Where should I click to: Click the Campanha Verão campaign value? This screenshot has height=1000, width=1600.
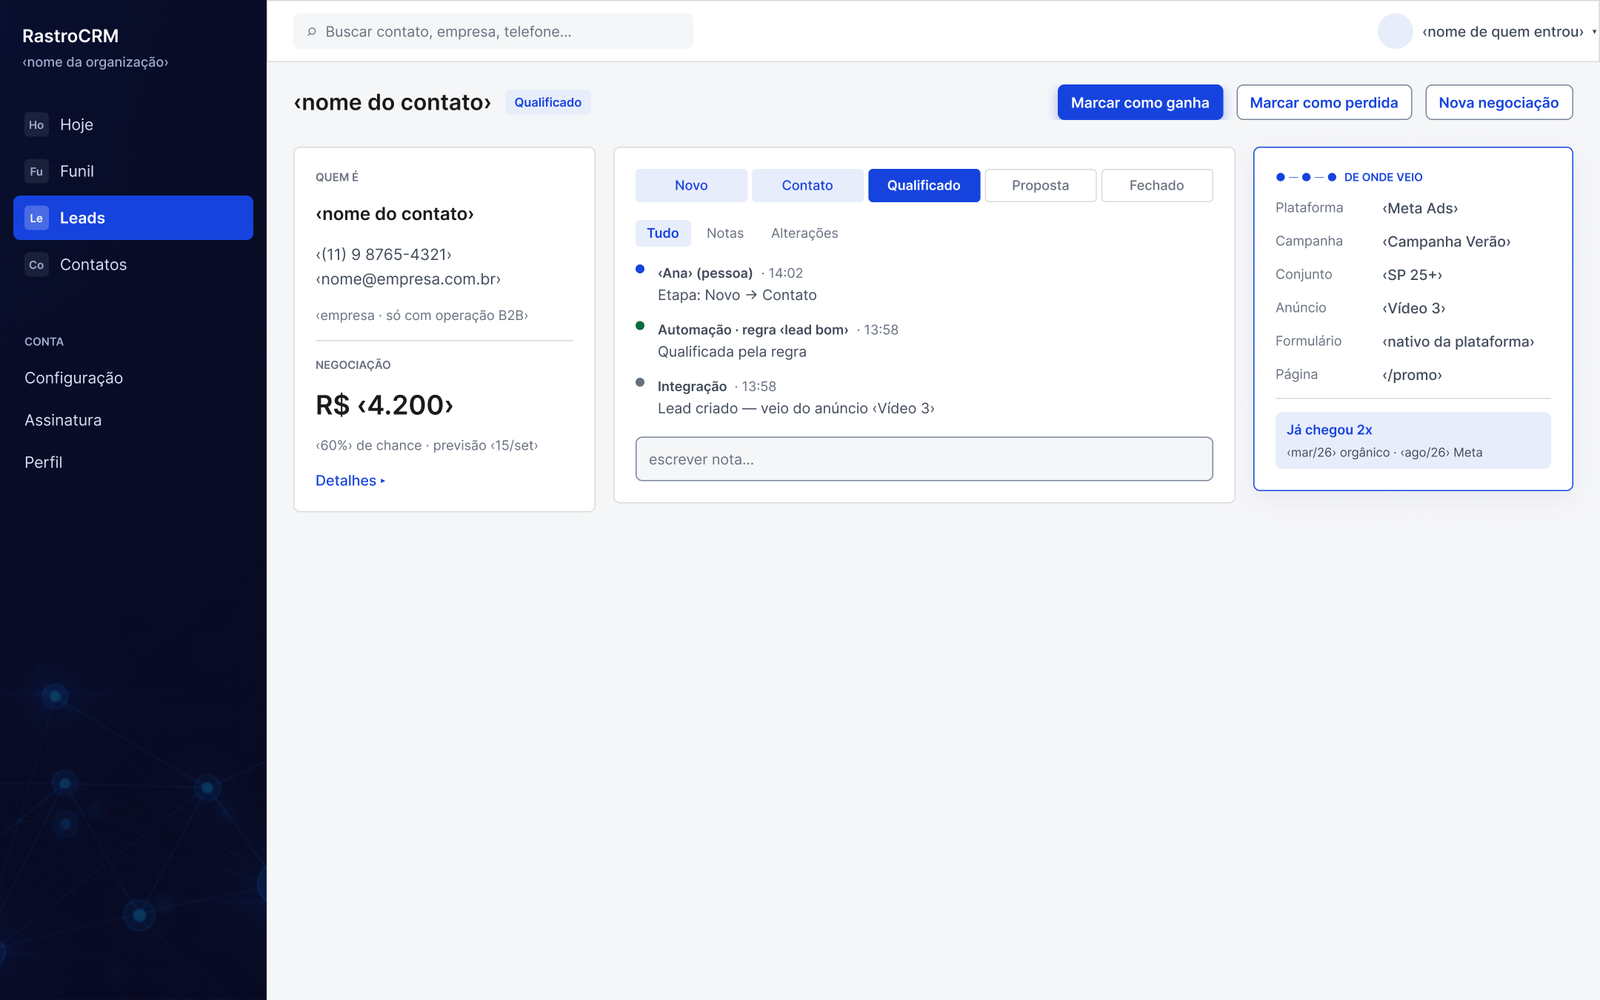pos(1446,241)
